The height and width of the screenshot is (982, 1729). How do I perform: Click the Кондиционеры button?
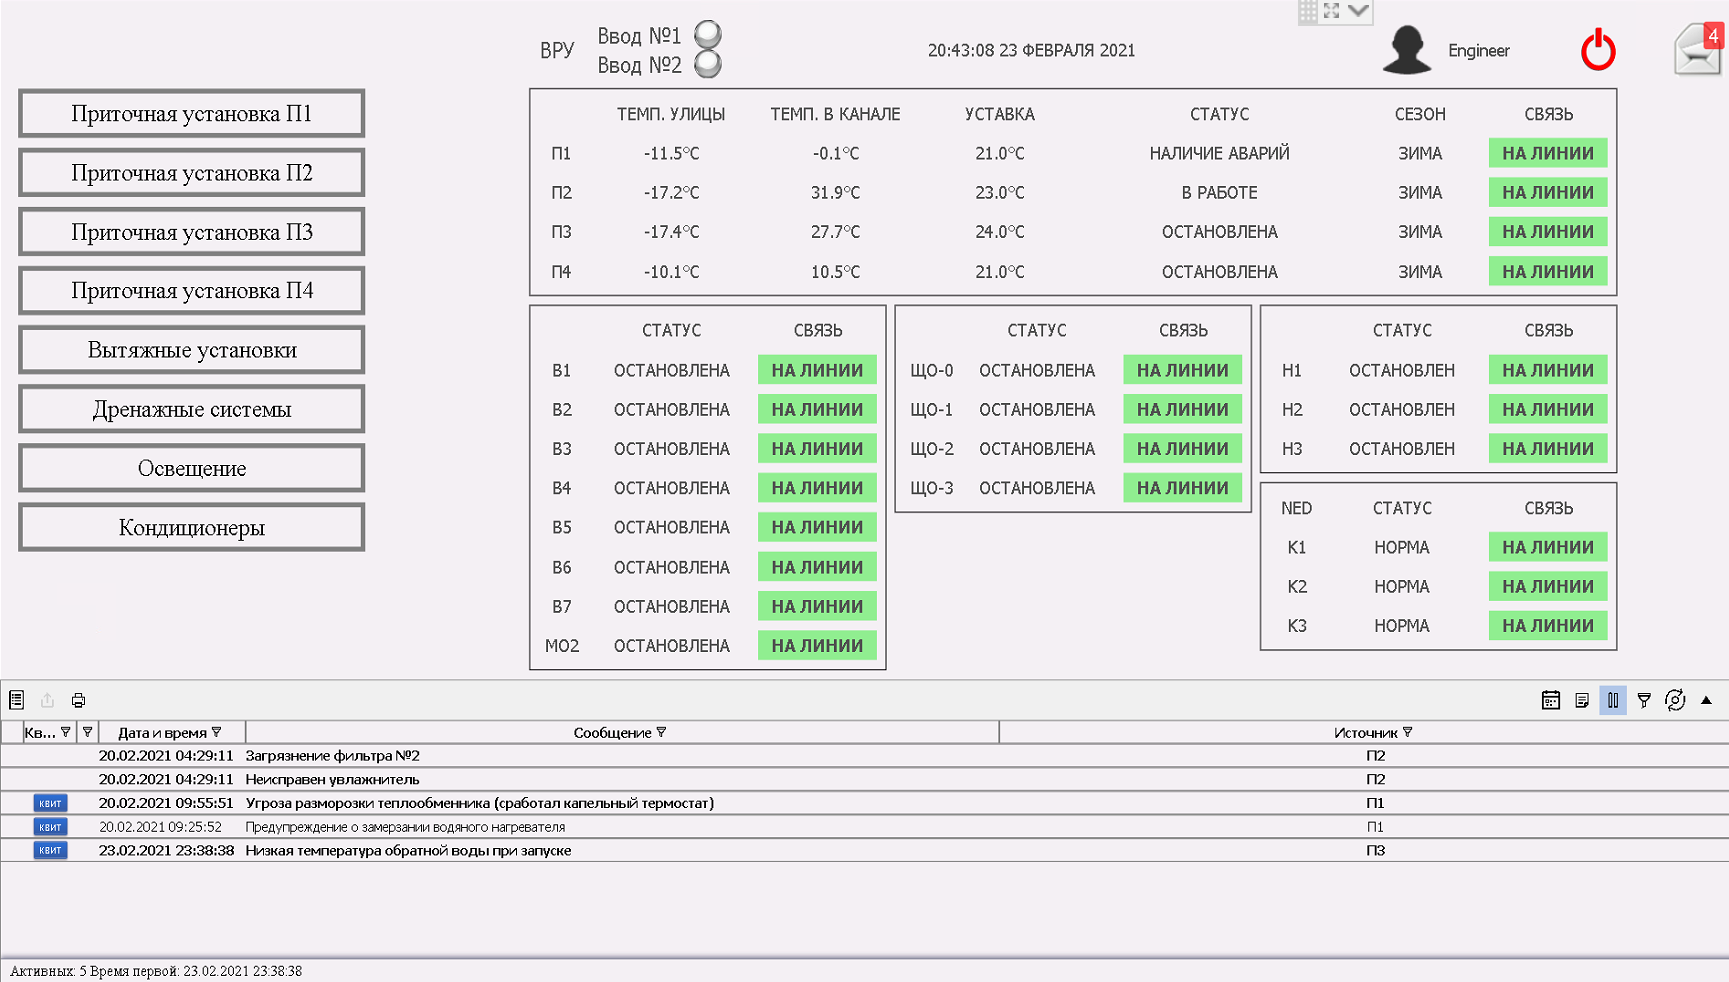[x=192, y=527]
